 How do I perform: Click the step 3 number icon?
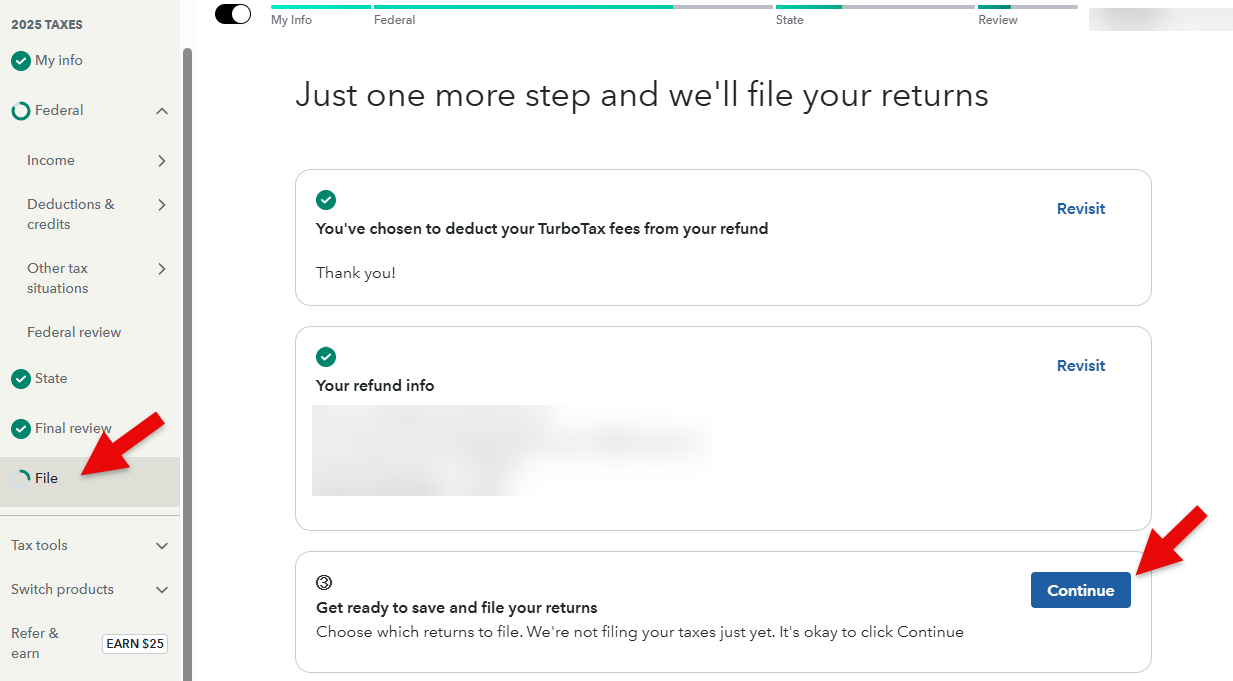(x=324, y=582)
